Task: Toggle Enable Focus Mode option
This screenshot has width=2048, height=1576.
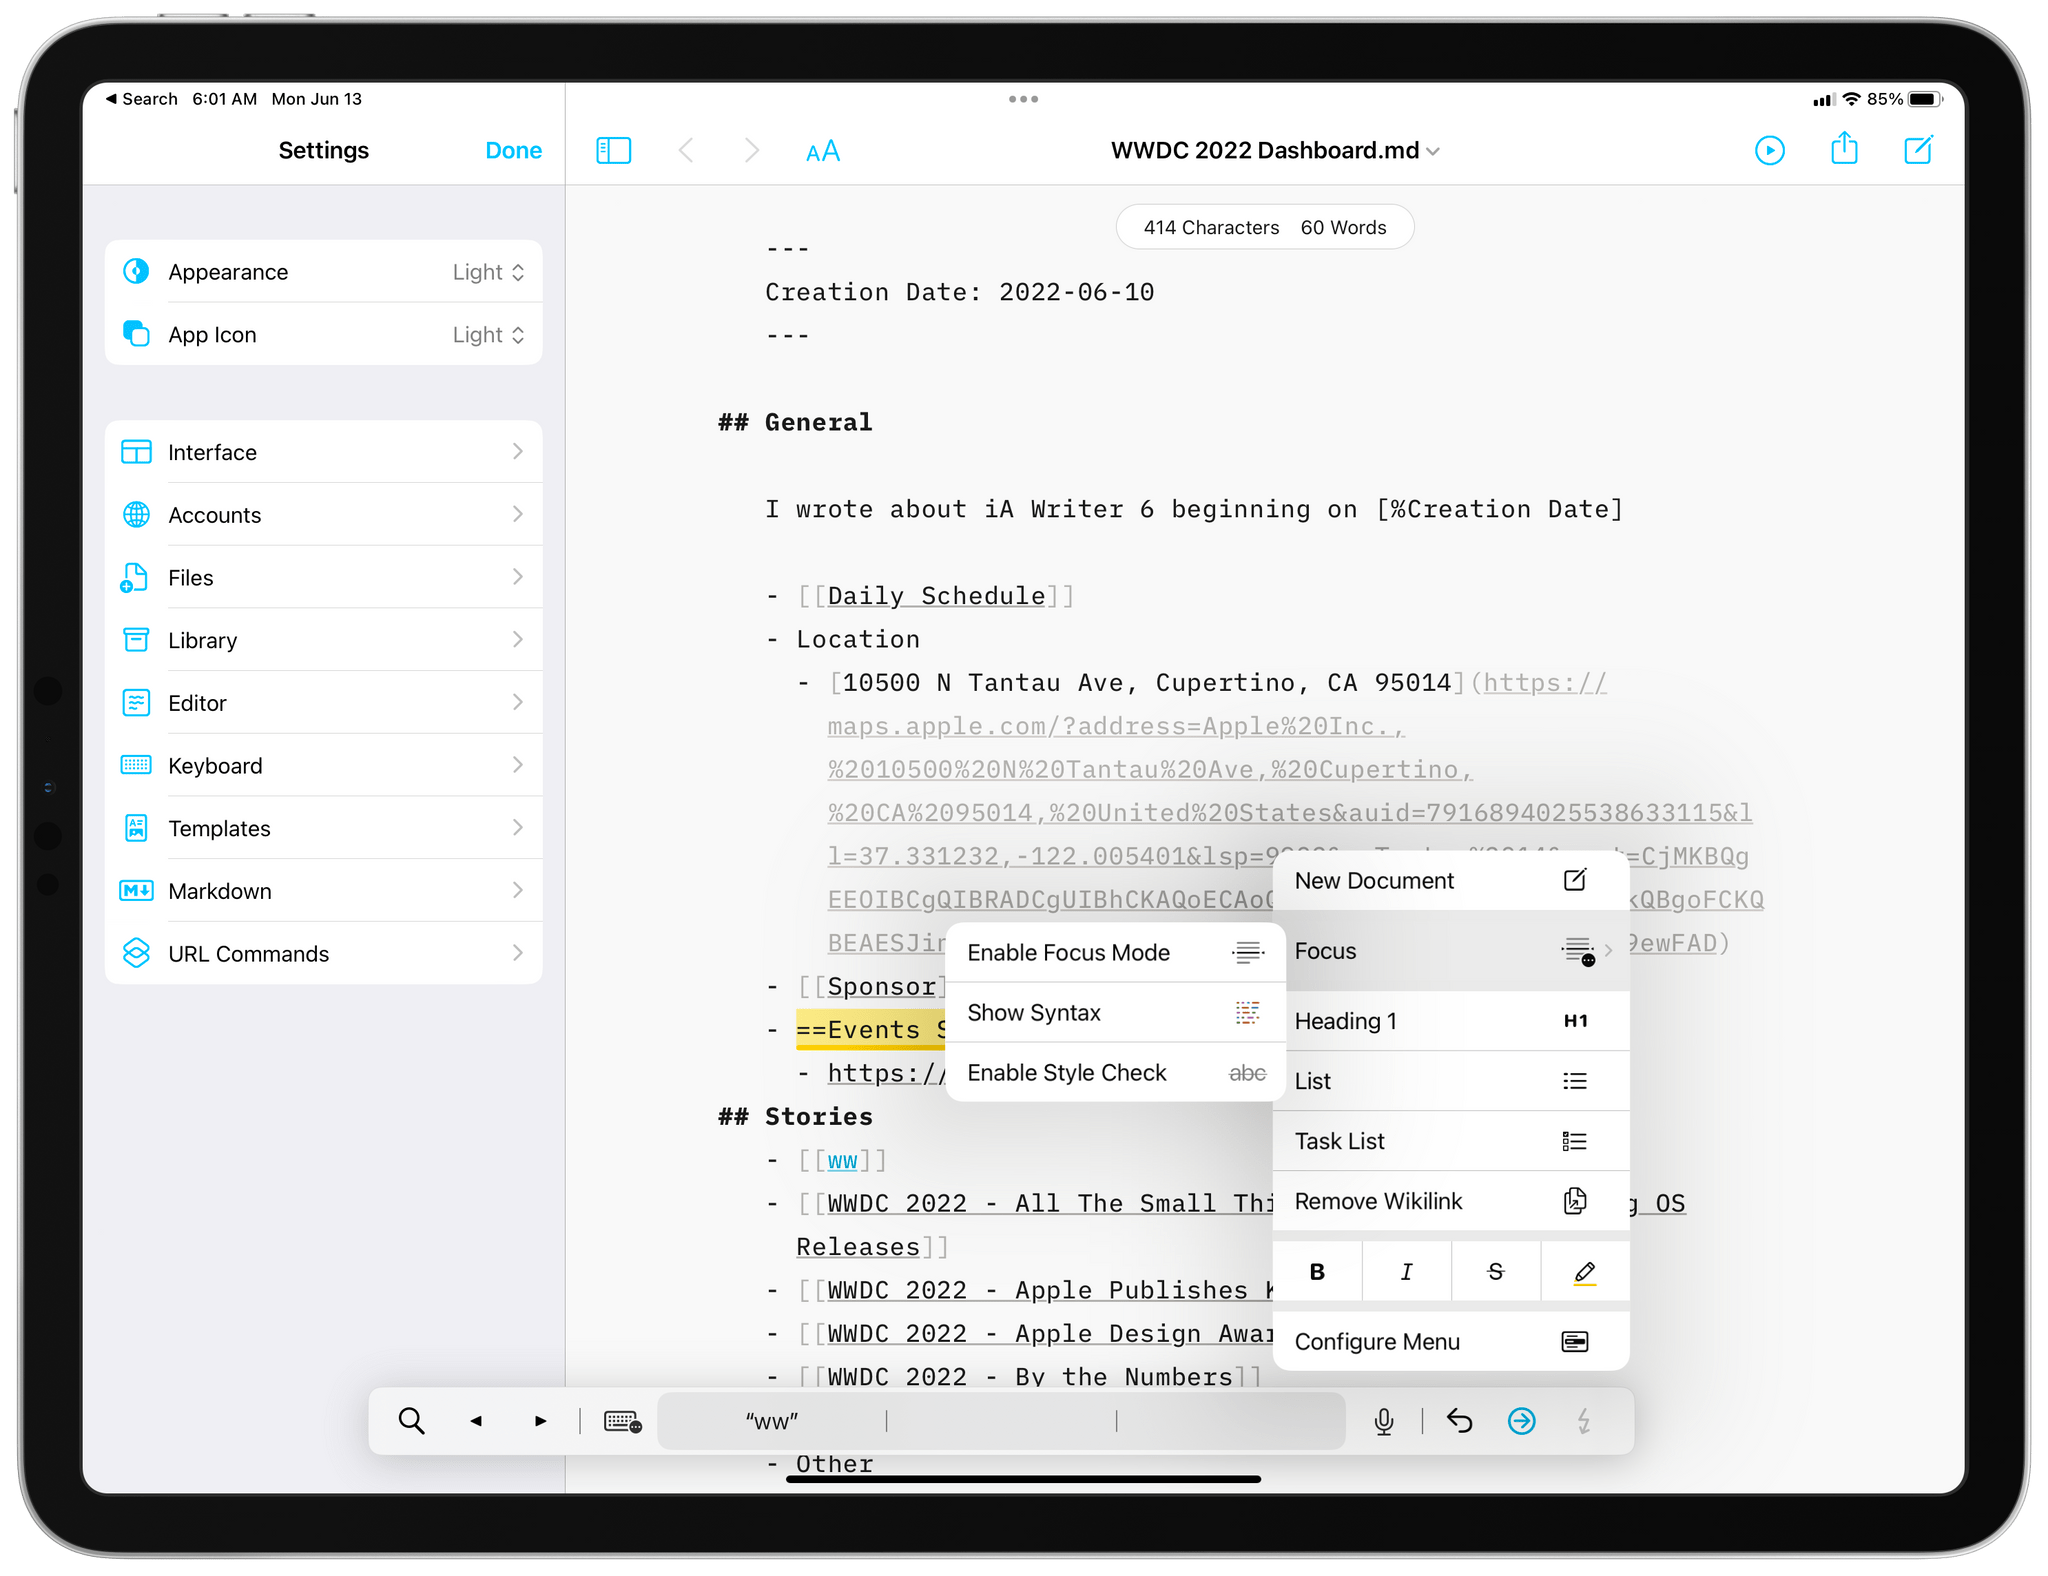Action: [1114, 950]
